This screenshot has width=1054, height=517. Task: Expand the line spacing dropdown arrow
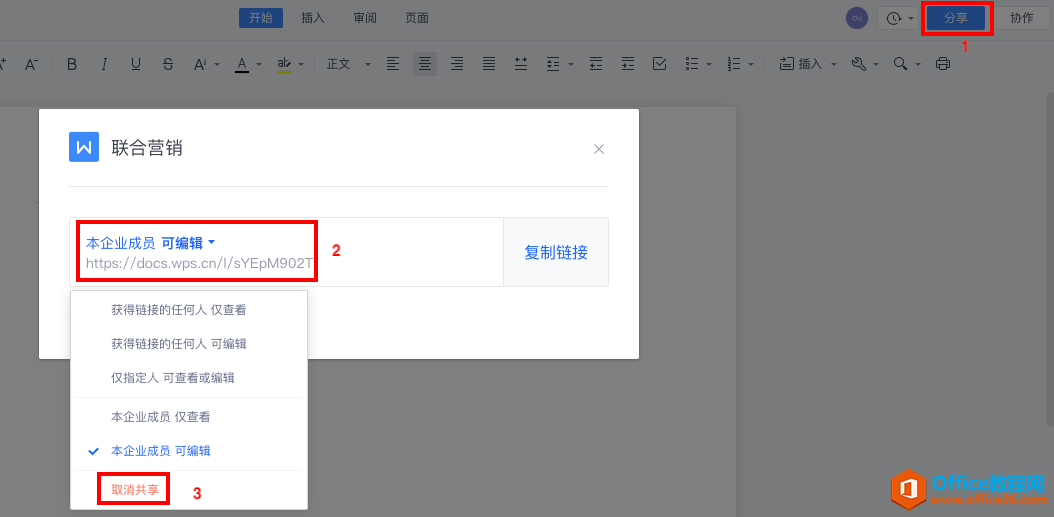coord(571,65)
